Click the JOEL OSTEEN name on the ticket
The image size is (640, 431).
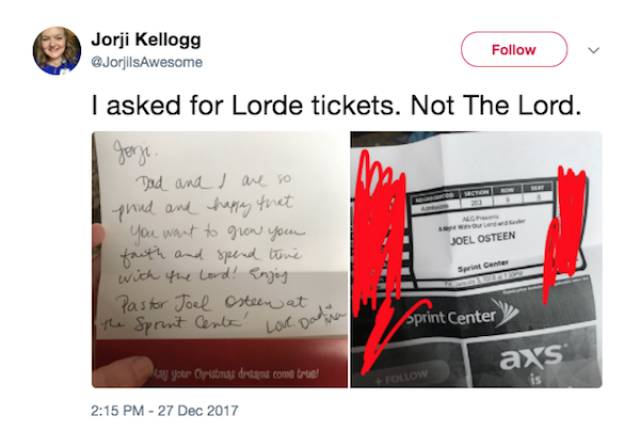pos(482,238)
